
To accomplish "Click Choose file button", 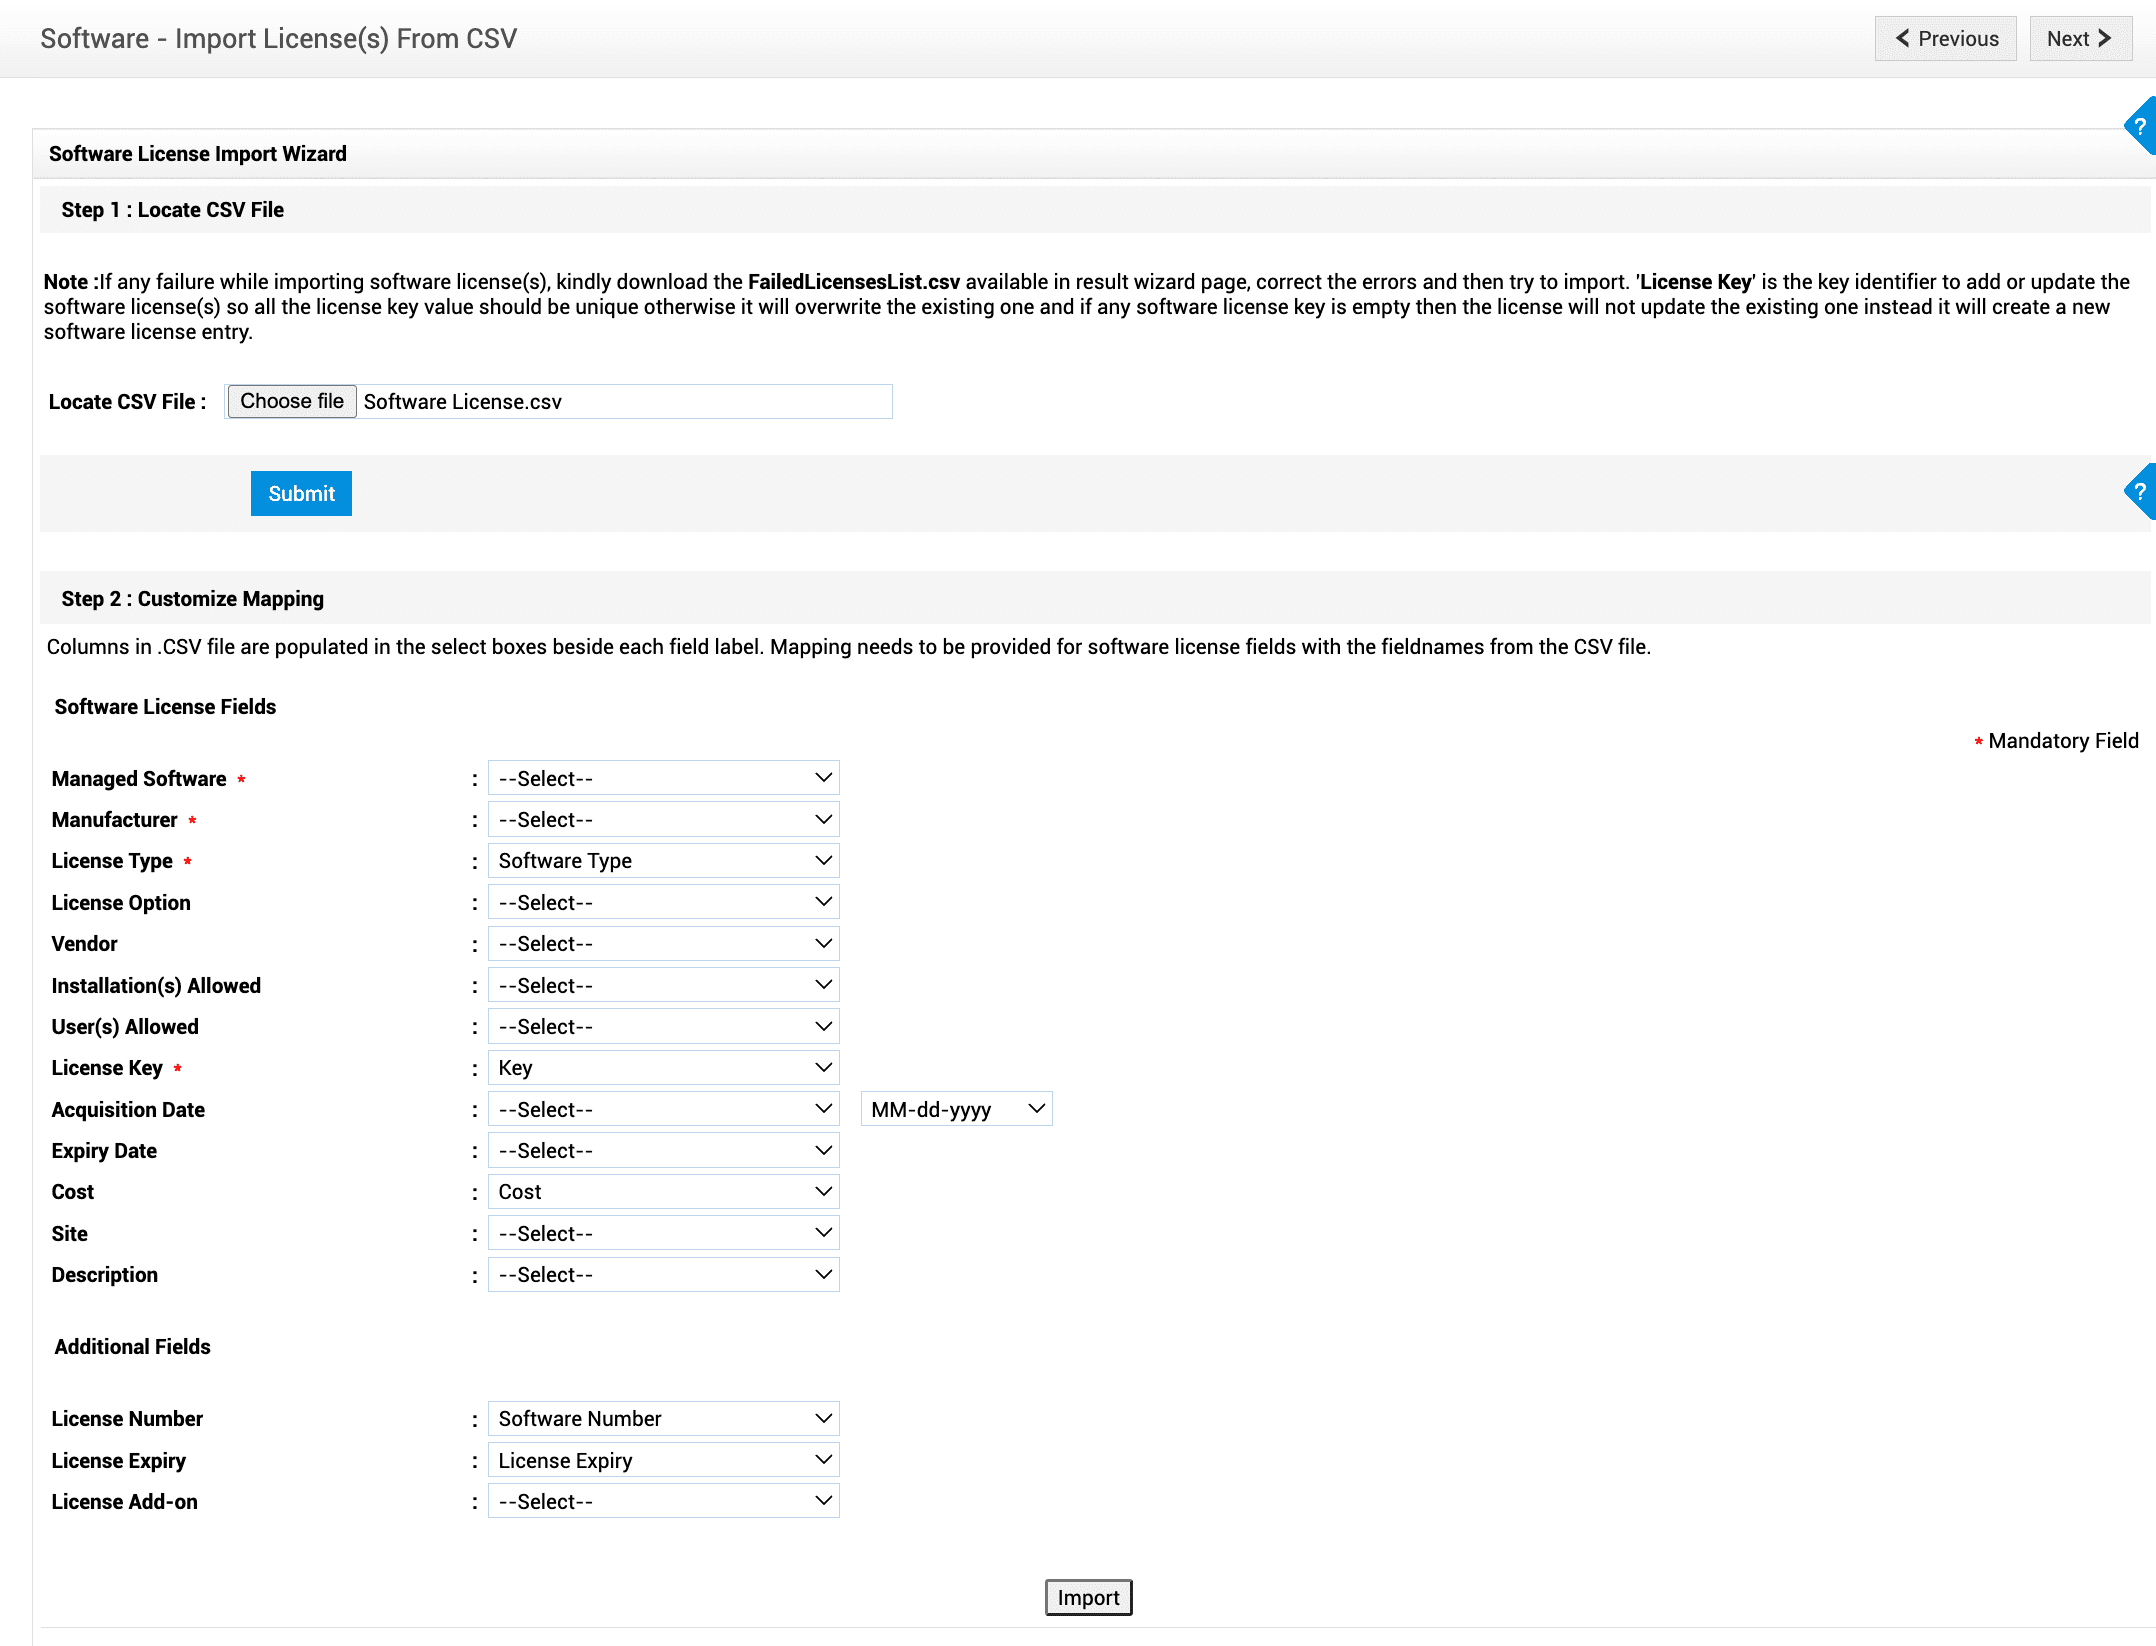I will [291, 401].
